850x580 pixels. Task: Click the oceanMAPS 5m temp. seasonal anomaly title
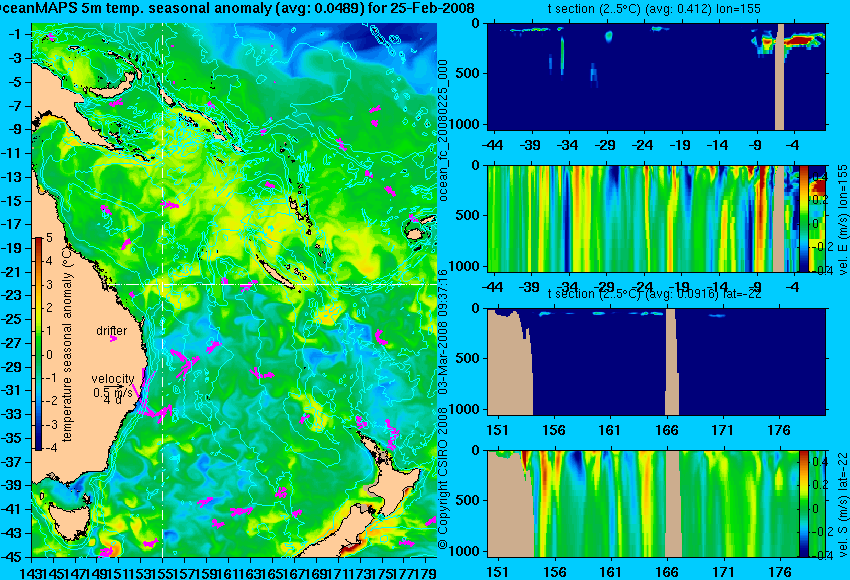pos(237,8)
